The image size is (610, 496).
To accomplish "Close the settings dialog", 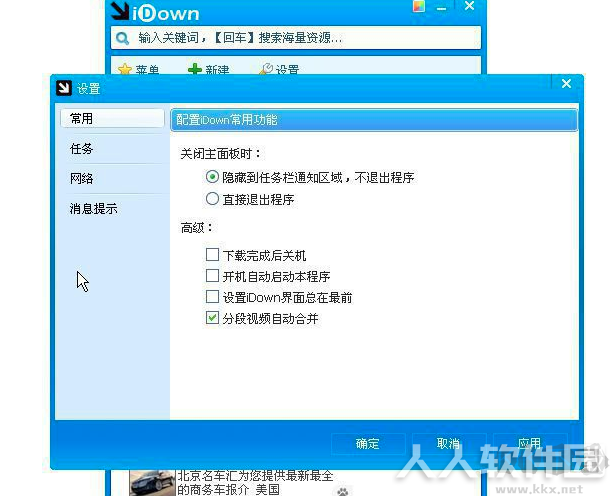I will coord(566,83).
